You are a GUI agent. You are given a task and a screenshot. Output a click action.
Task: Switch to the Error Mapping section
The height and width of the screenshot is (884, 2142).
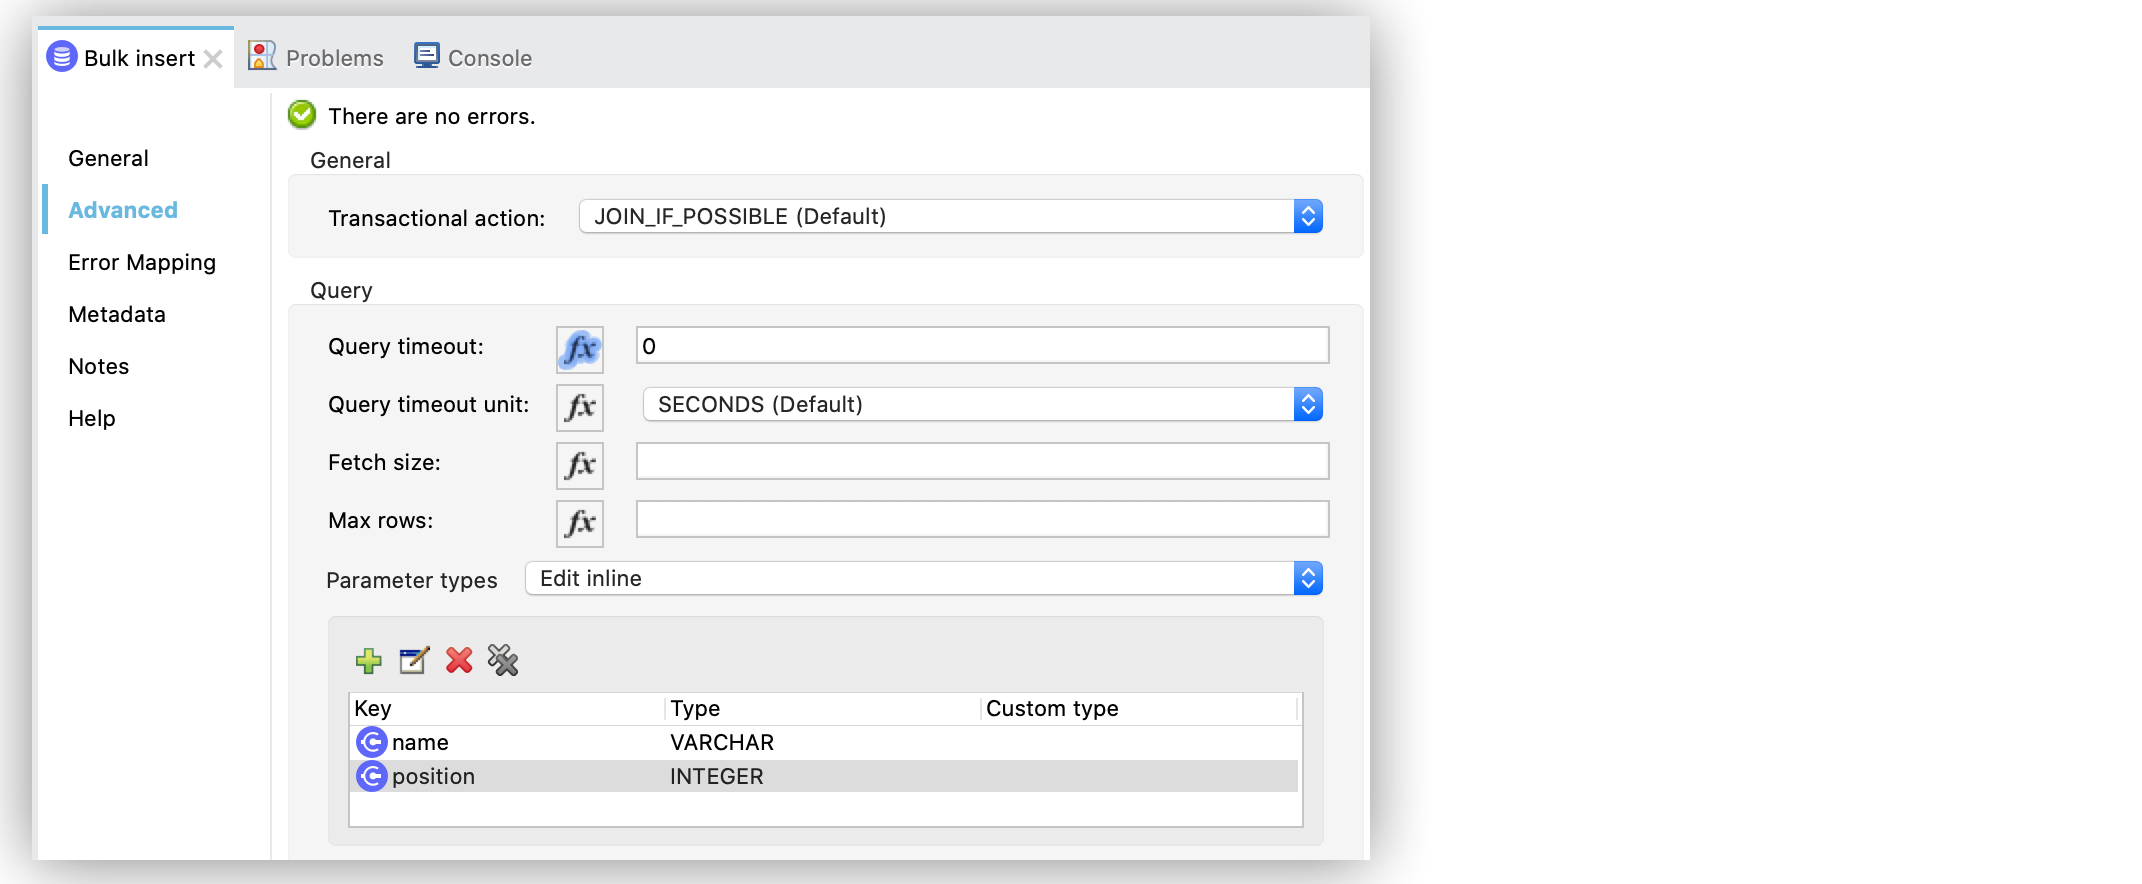tap(141, 262)
